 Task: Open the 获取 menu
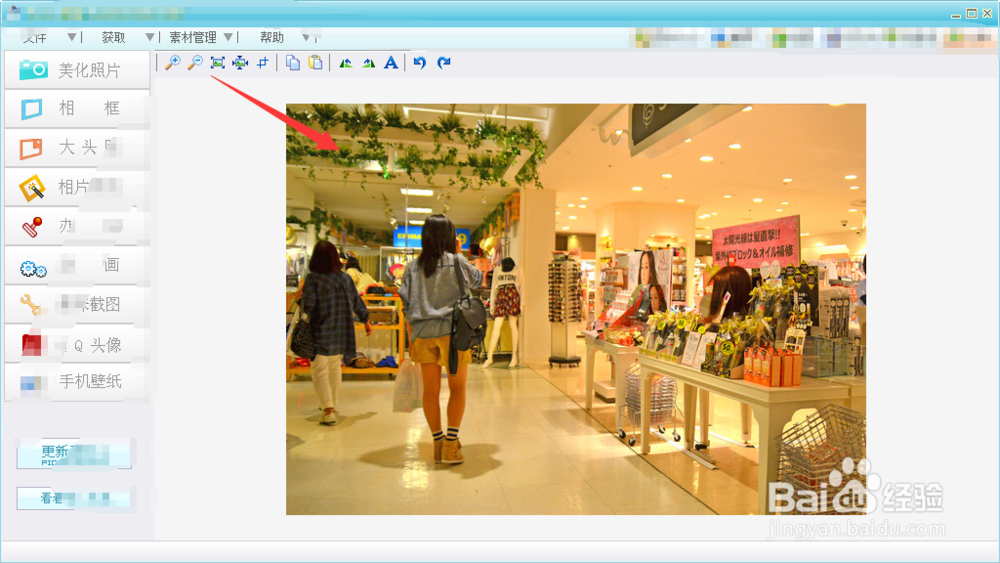point(113,37)
